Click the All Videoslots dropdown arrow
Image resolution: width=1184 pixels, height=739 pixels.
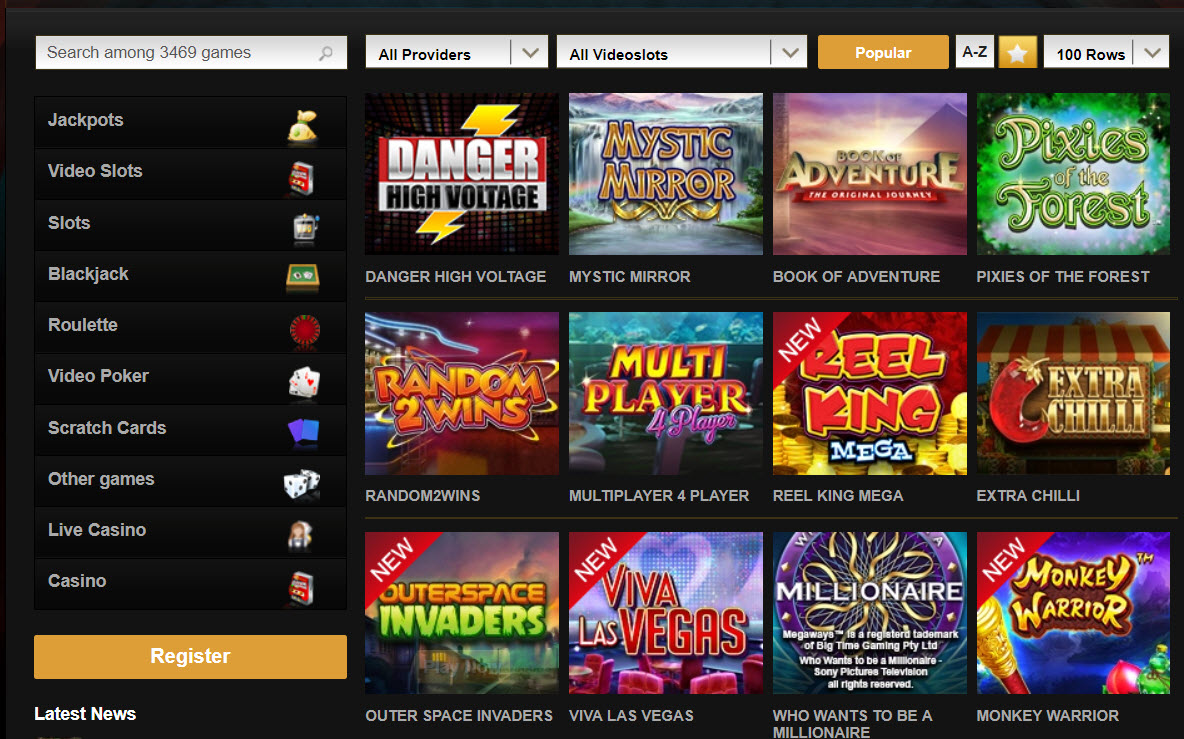click(790, 53)
